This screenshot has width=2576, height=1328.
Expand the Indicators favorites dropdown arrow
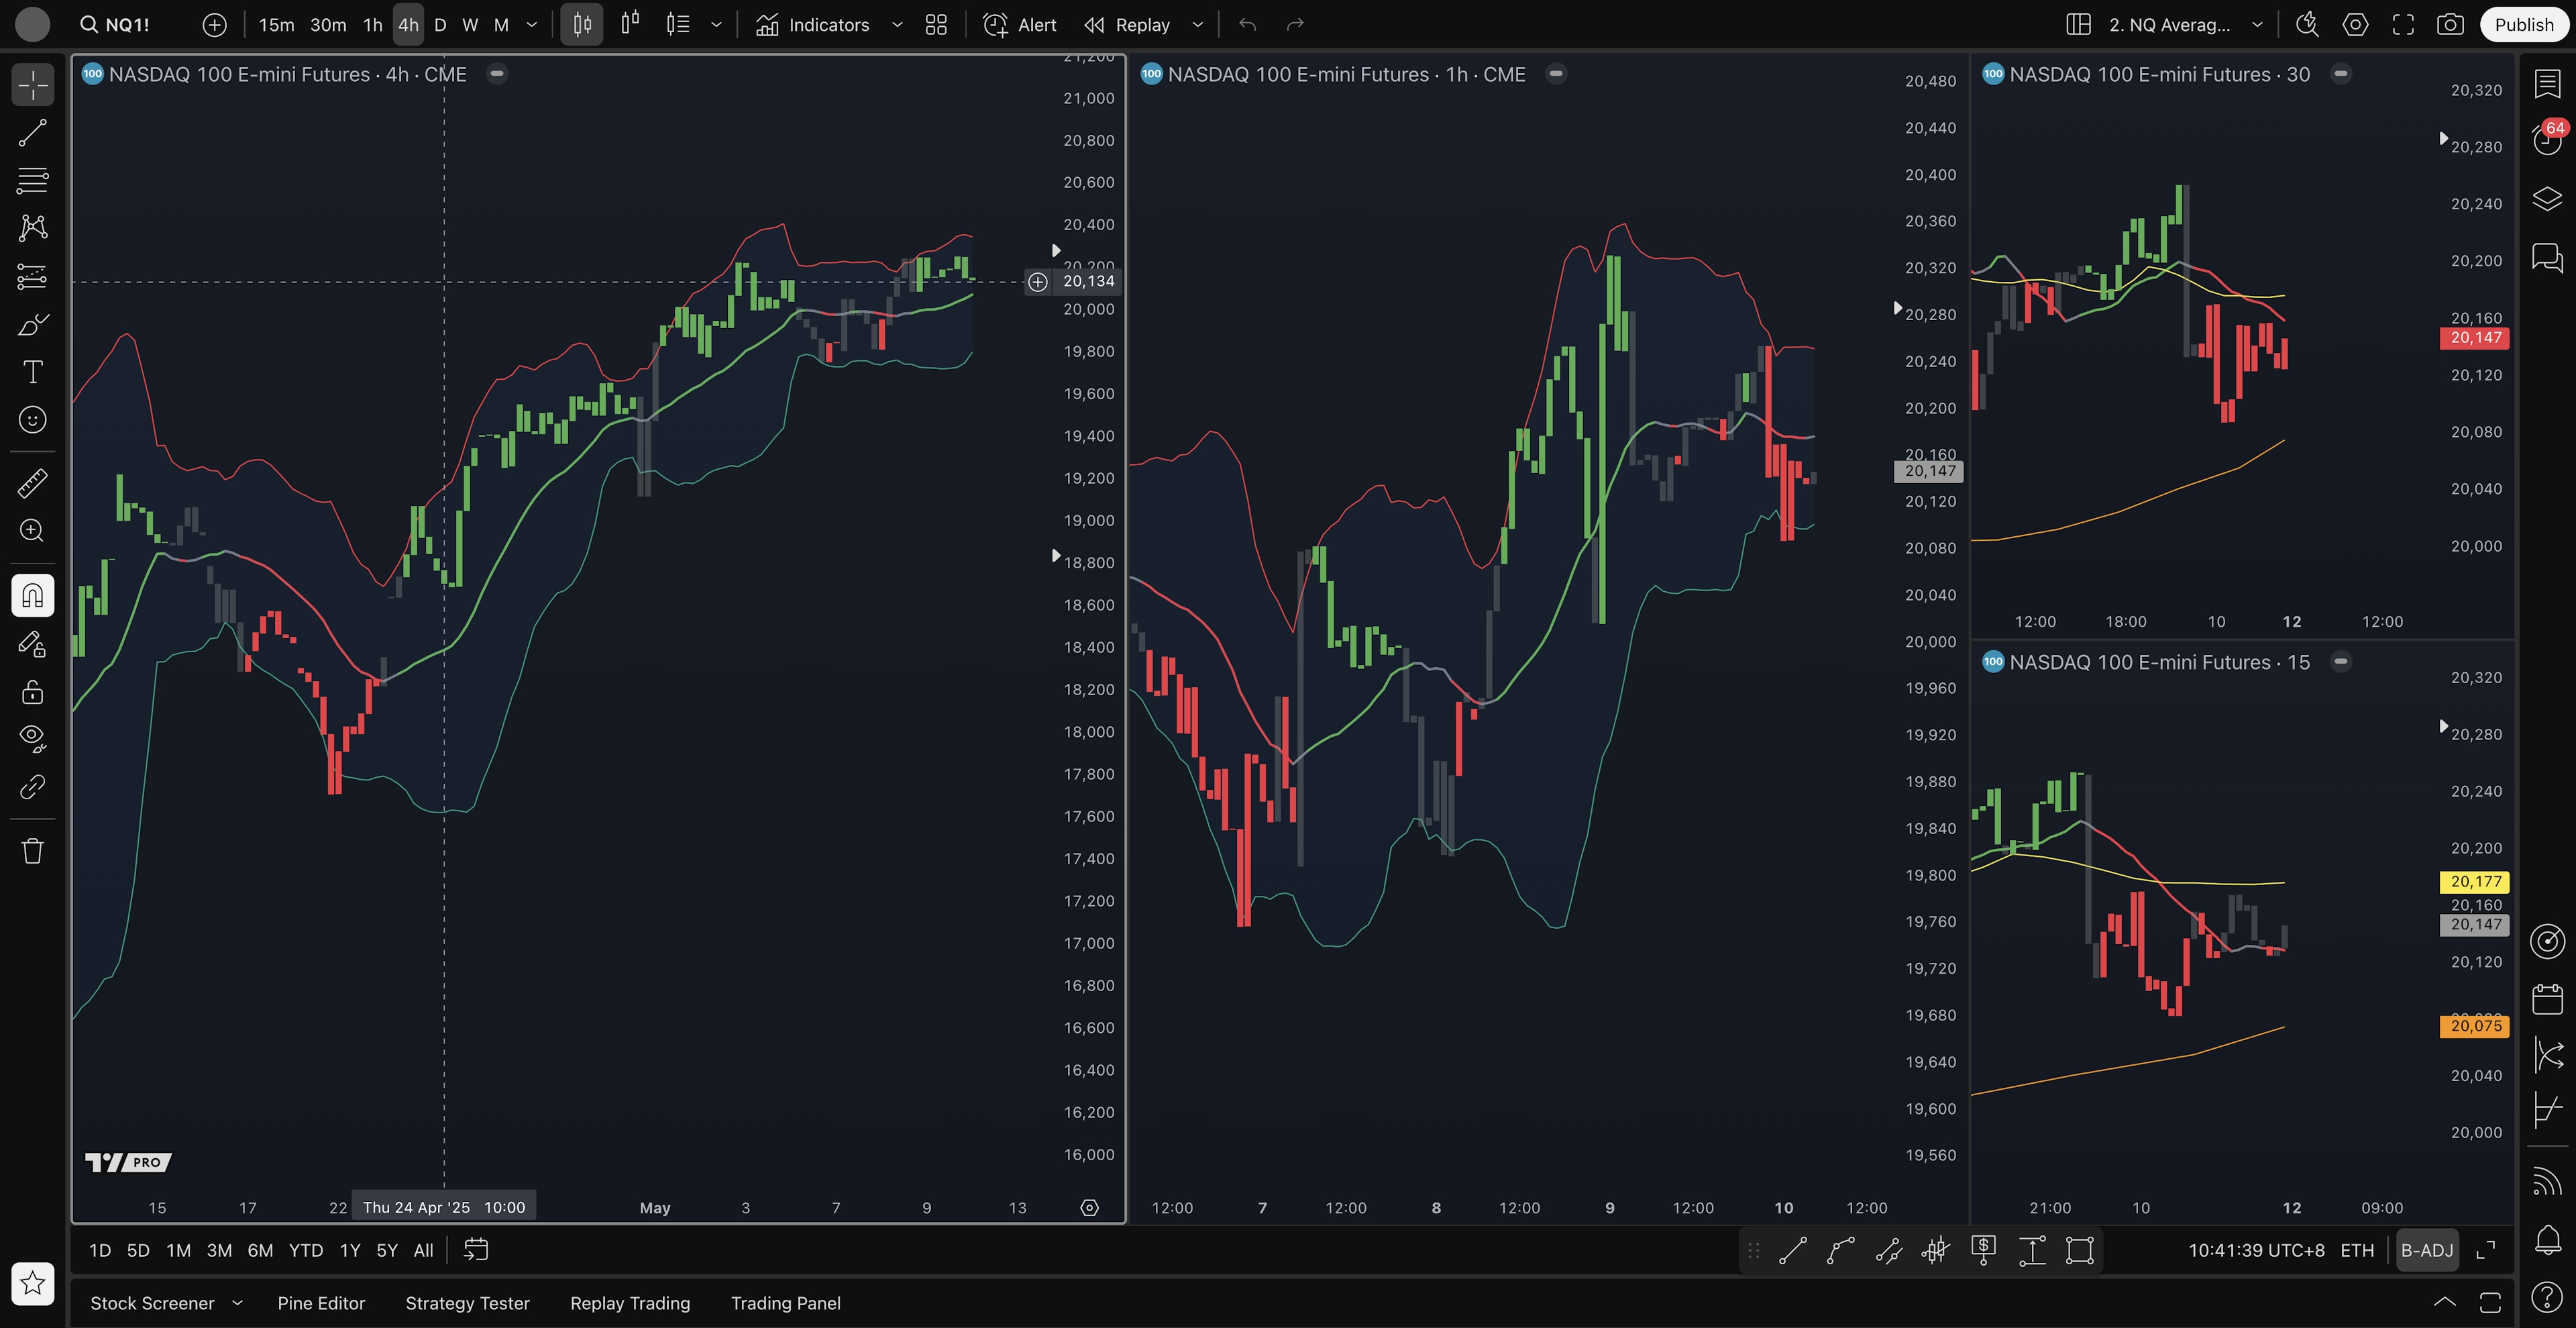pos(897,25)
